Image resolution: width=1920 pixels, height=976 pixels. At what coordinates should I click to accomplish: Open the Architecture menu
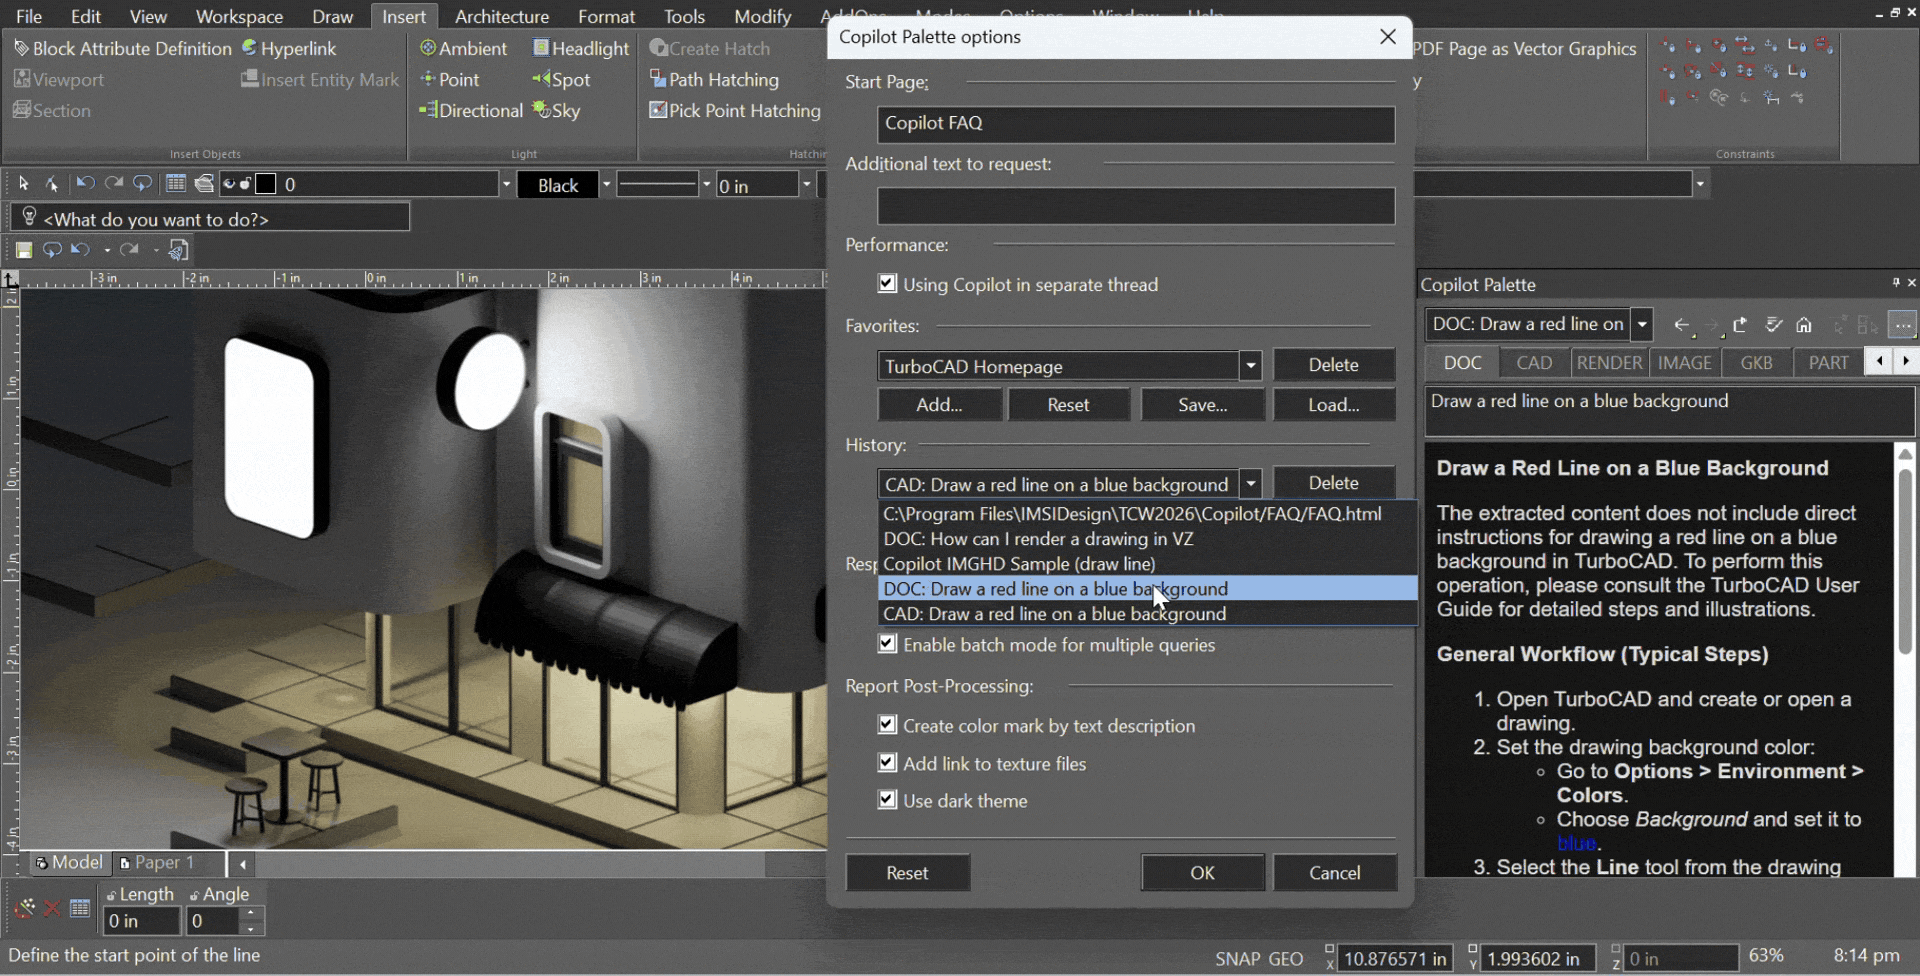(x=502, y=16)
